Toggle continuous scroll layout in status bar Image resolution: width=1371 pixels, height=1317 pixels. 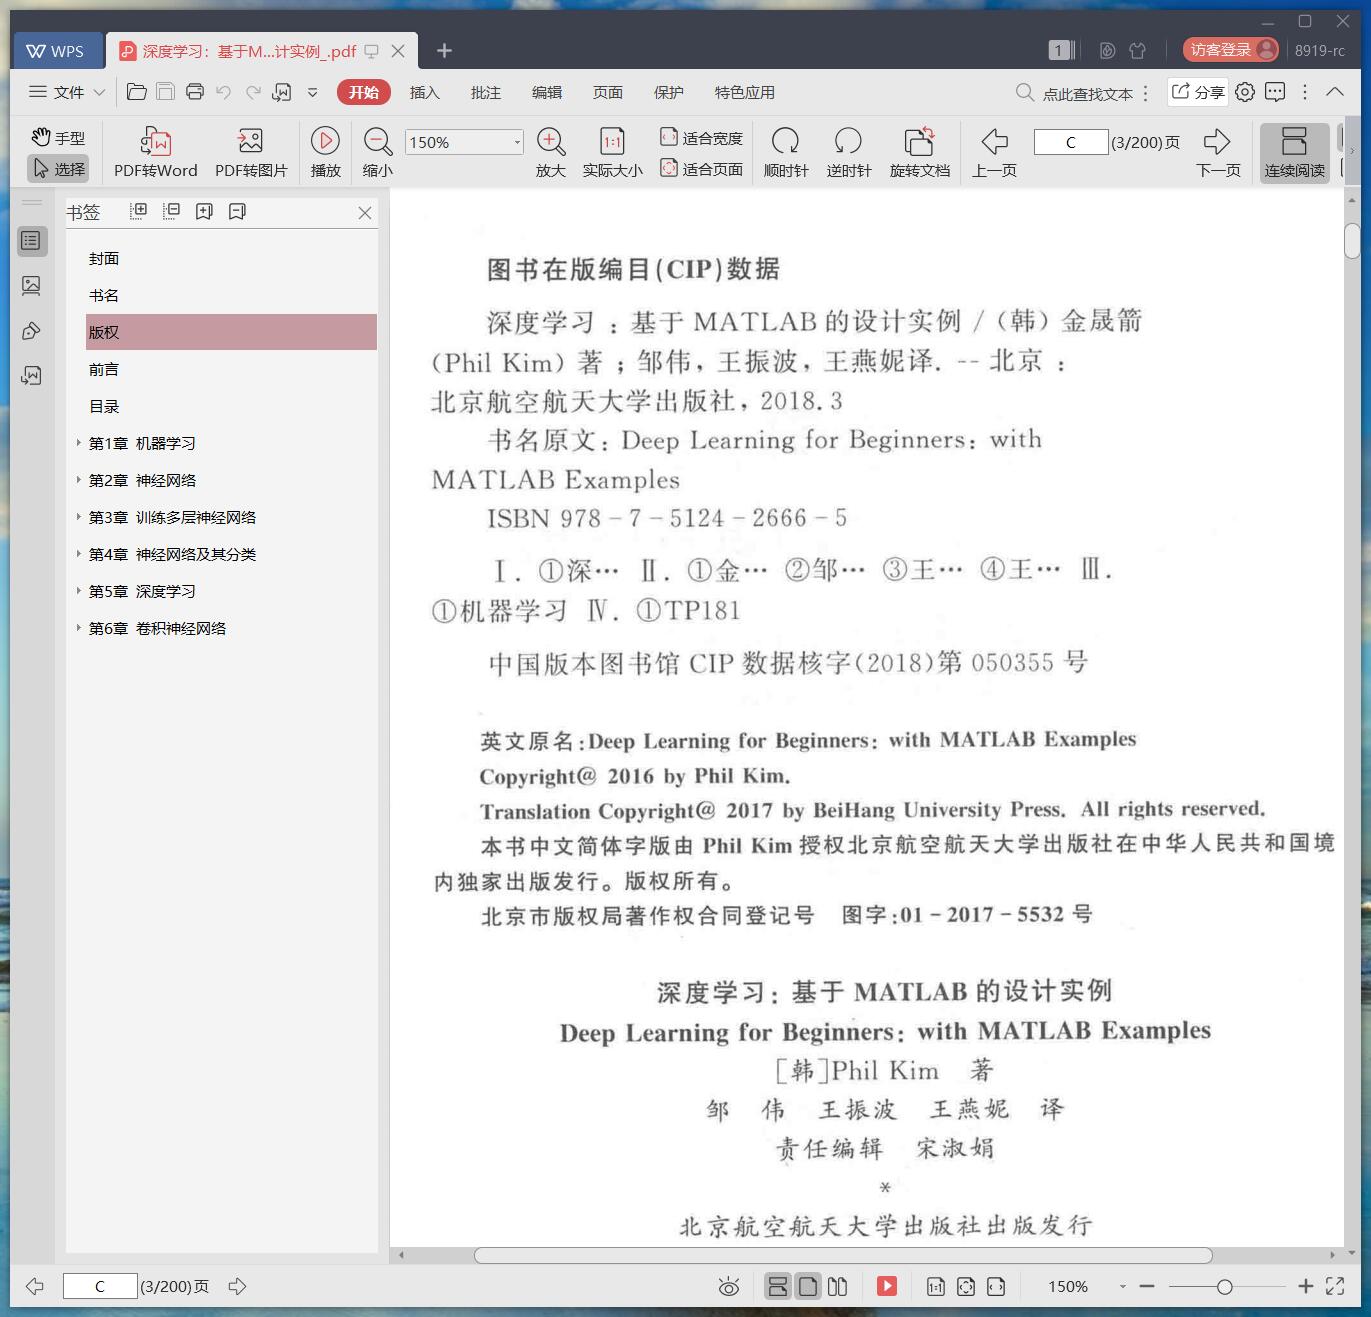(x=778, y=1286)
